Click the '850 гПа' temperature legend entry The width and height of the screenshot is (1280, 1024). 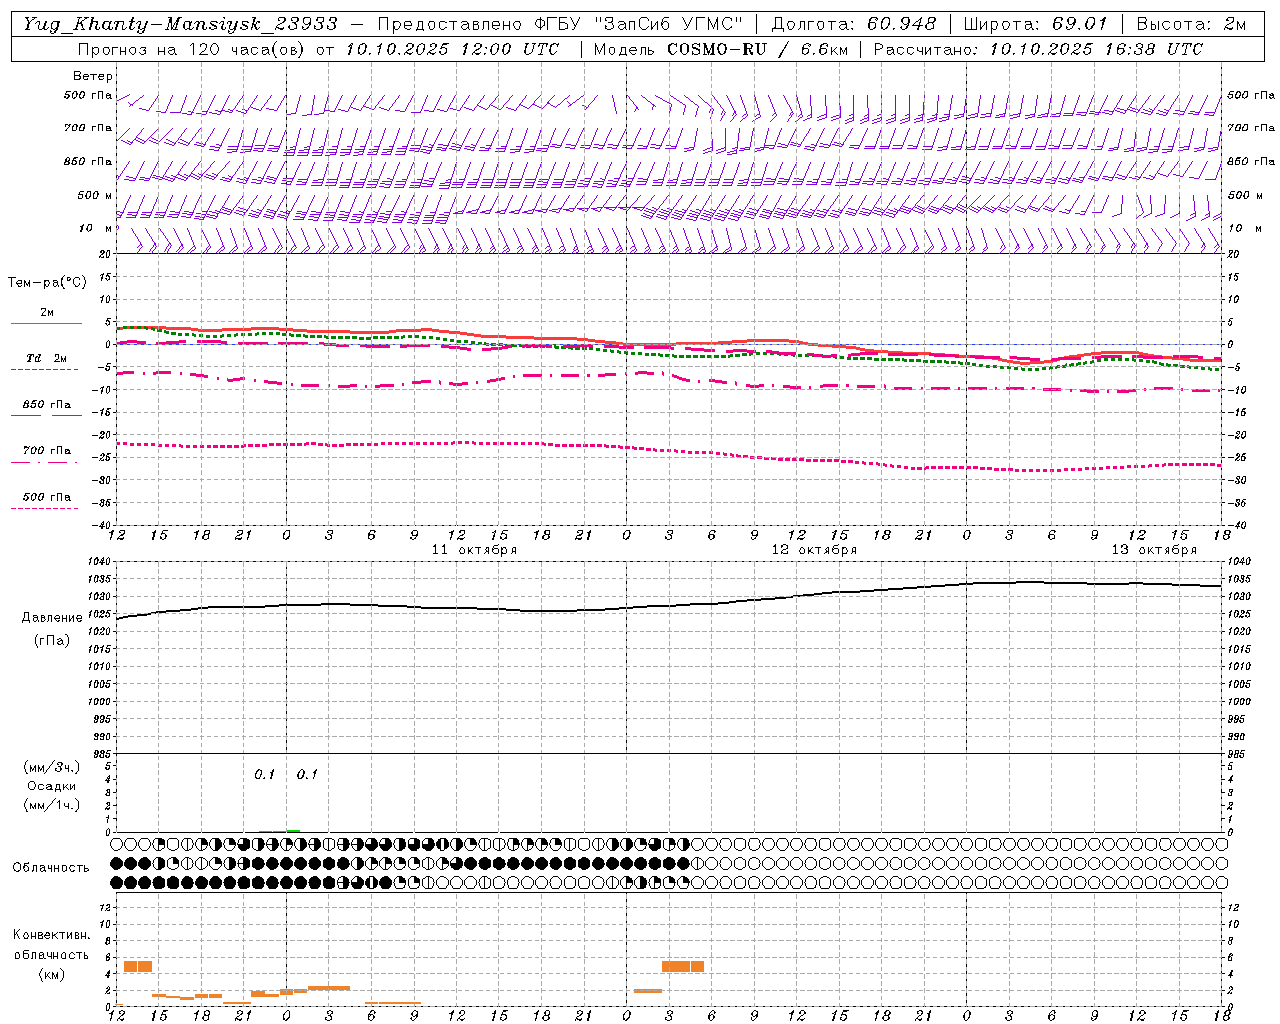[x=46, y=405]
